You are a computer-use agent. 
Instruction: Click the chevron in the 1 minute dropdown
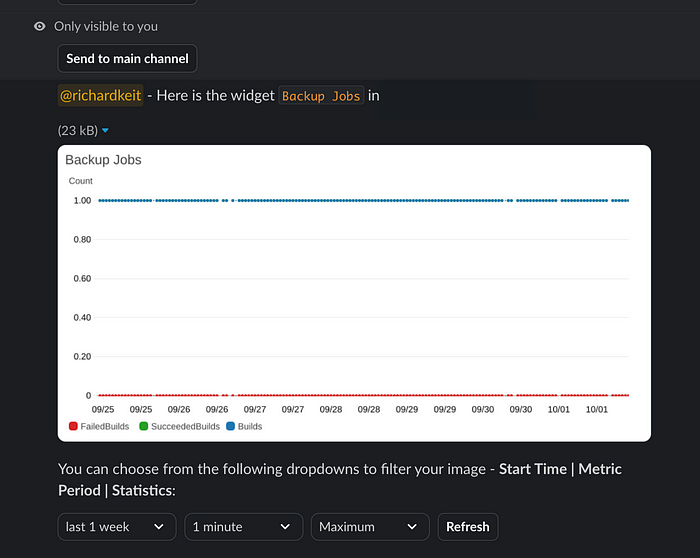(285, 527)
